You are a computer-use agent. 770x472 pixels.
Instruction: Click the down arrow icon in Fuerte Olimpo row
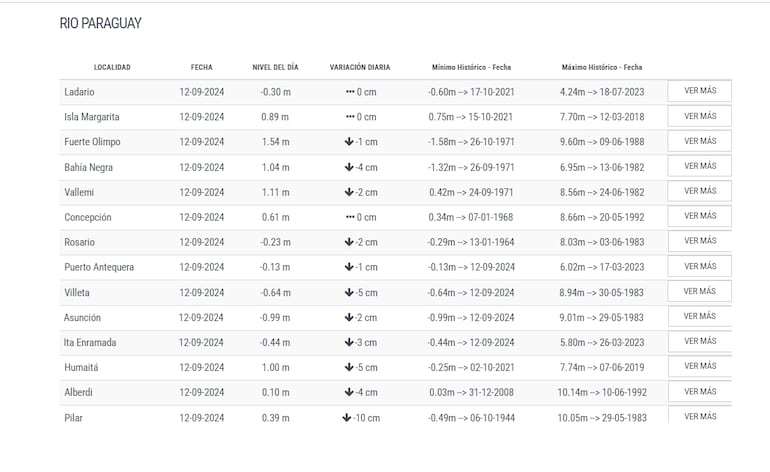click(349, 142)
